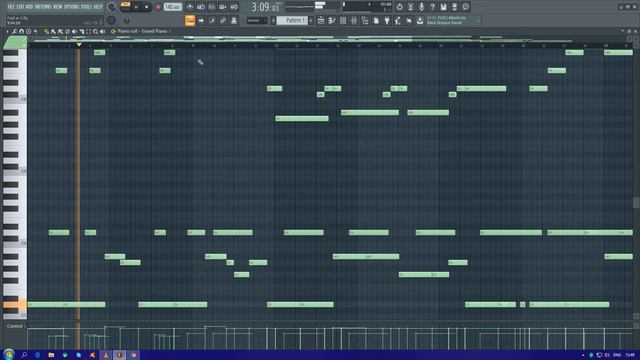Toggle the recording countdown icon
Viewport: 640px width, 360px height.
(x=212, y=7)
